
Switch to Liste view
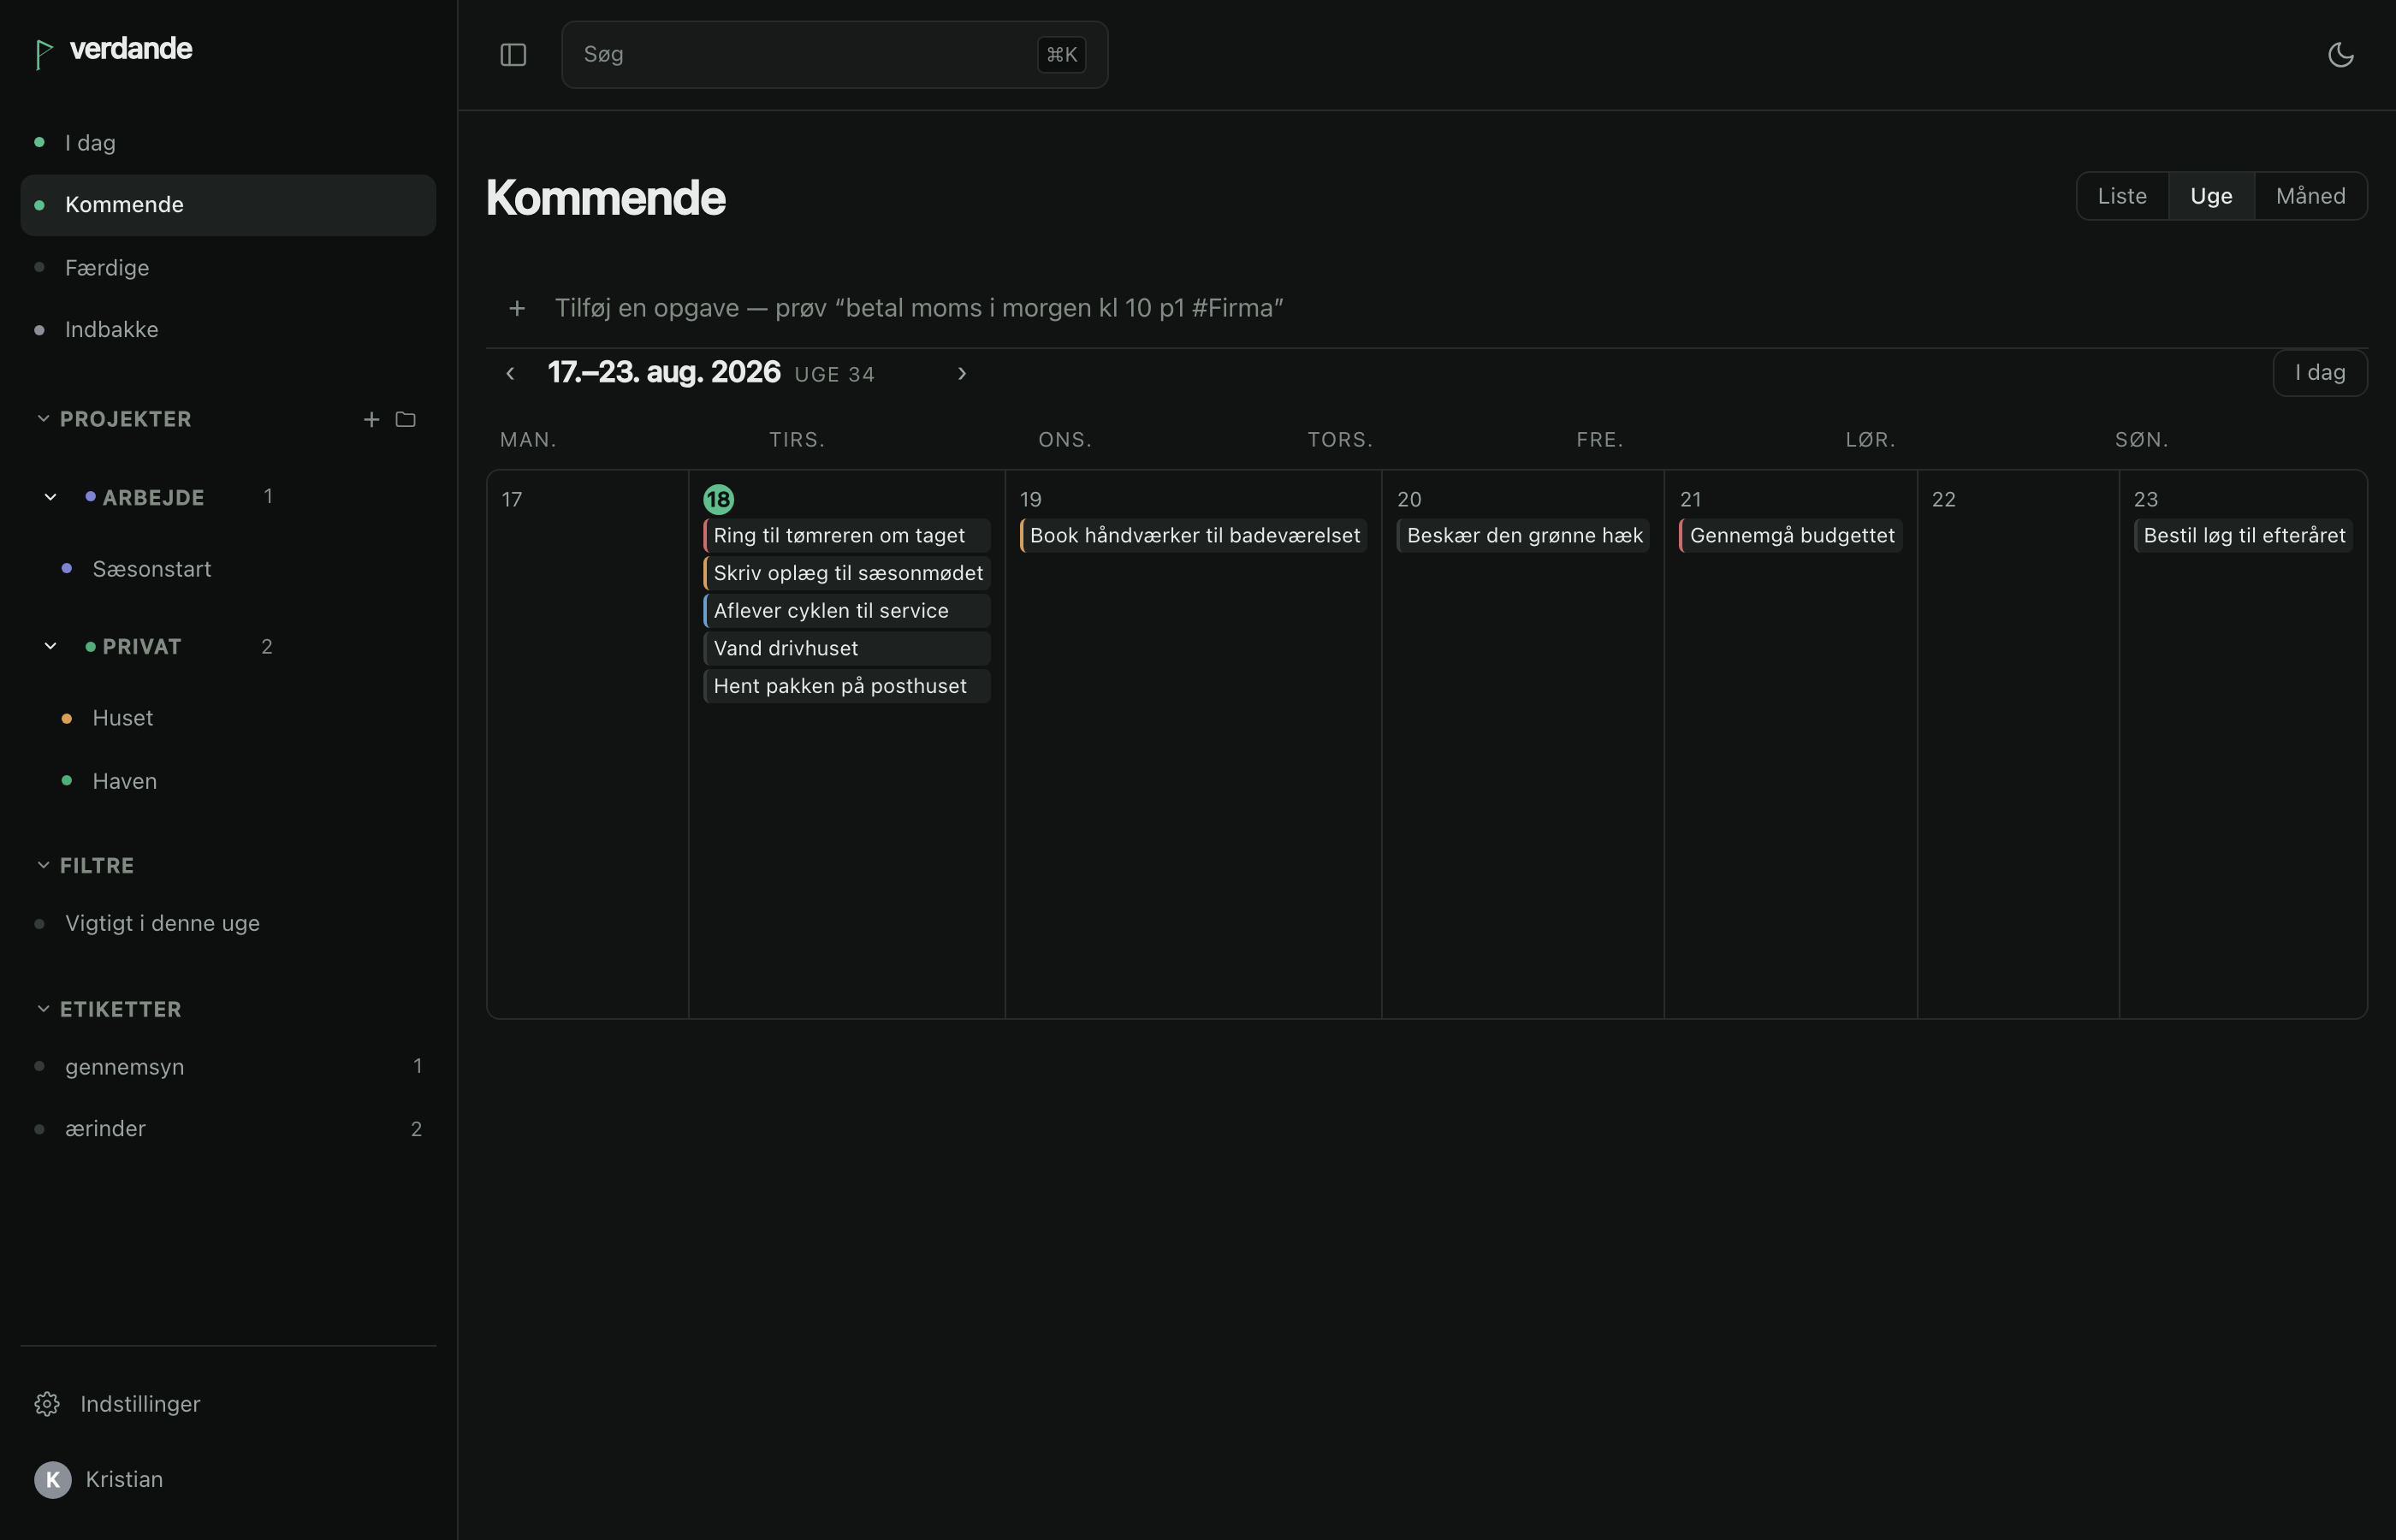(x=2122, y=196)
